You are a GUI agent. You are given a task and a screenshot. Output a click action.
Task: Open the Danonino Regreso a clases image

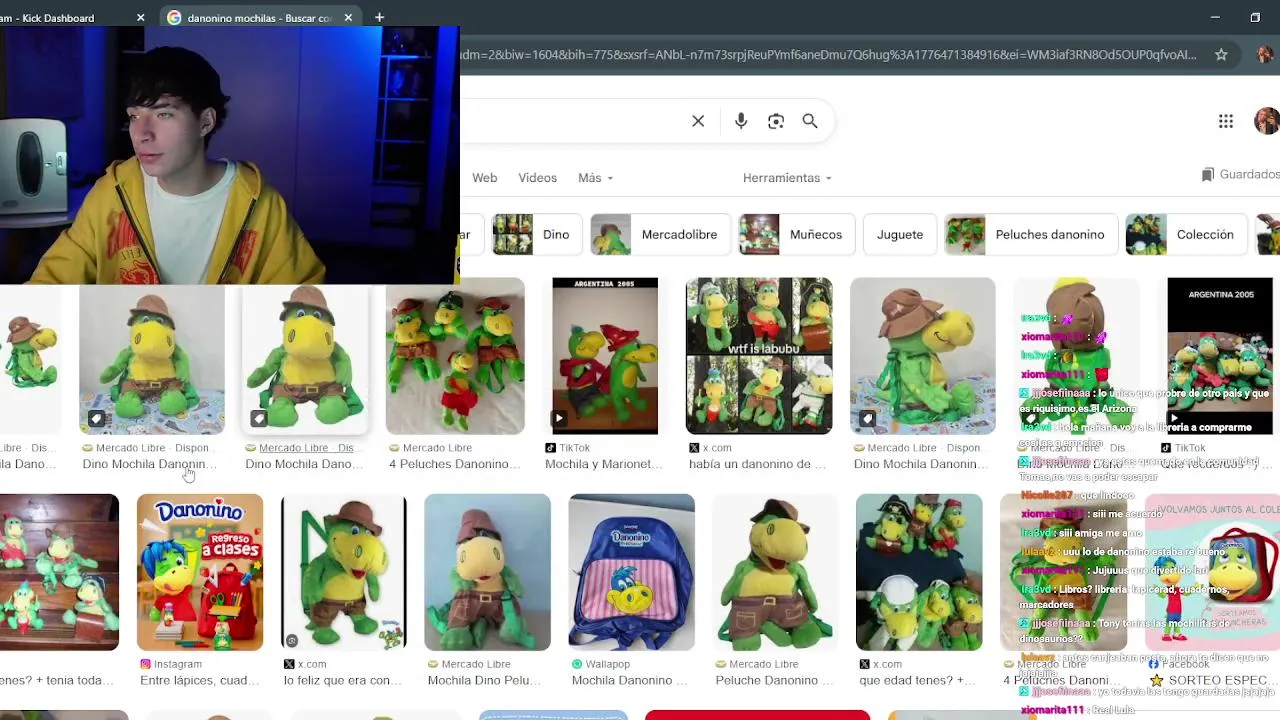[x=200, y=572]
